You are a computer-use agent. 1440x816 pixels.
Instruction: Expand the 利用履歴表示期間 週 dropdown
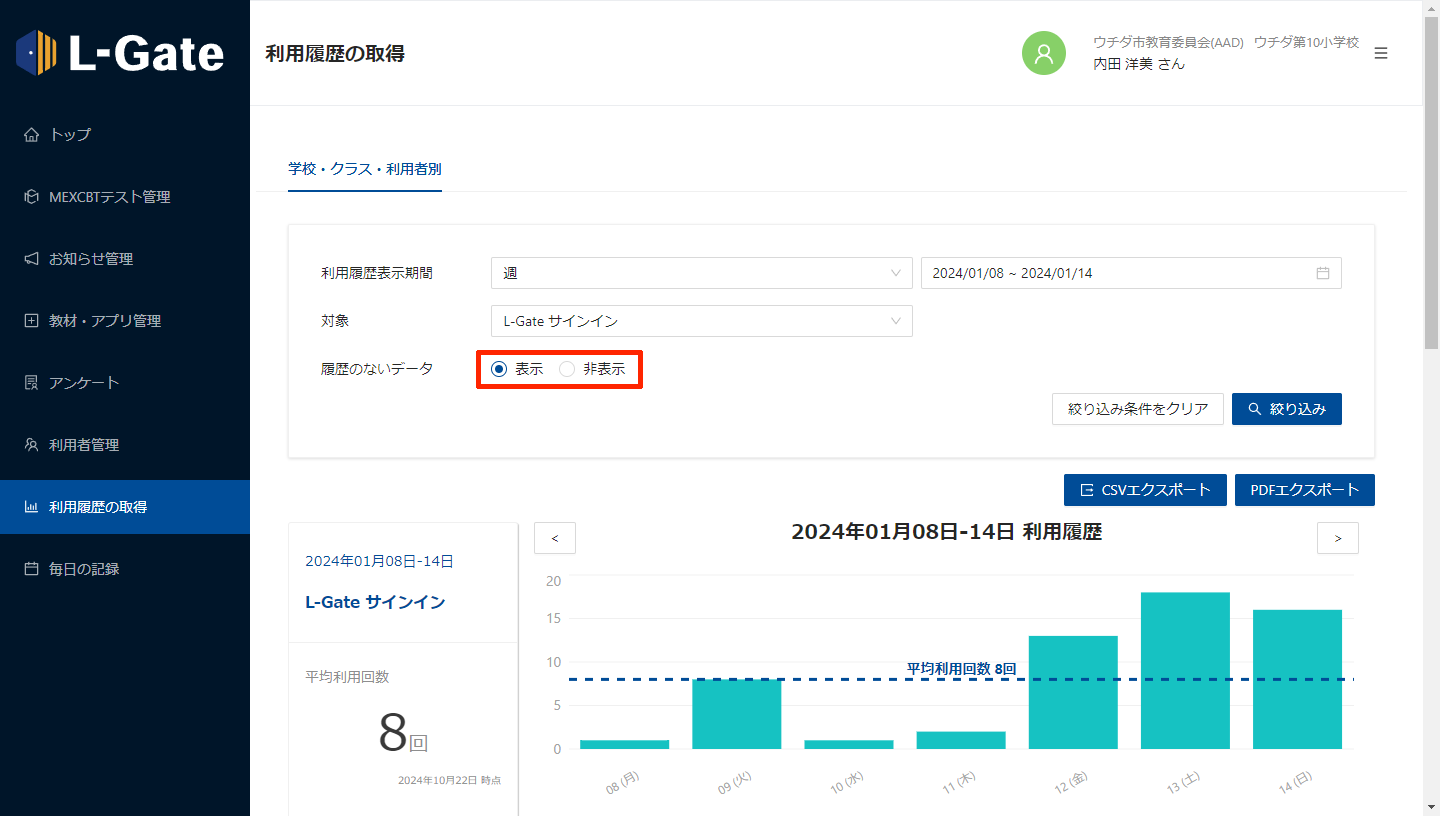pyautogui.click(x=701, y=273)
